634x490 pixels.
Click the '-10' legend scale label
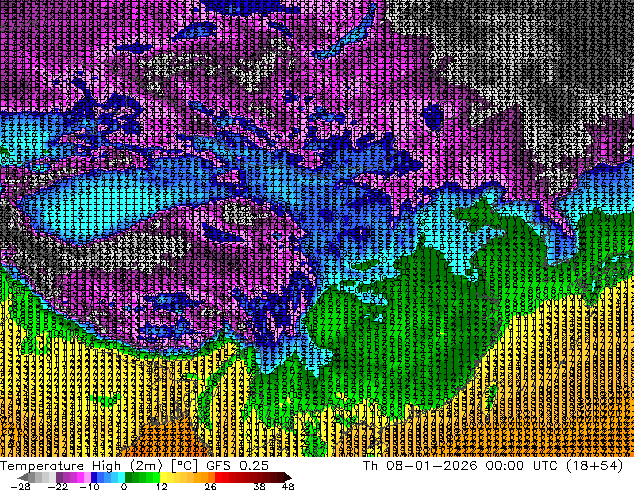click(x=89, y=486)
